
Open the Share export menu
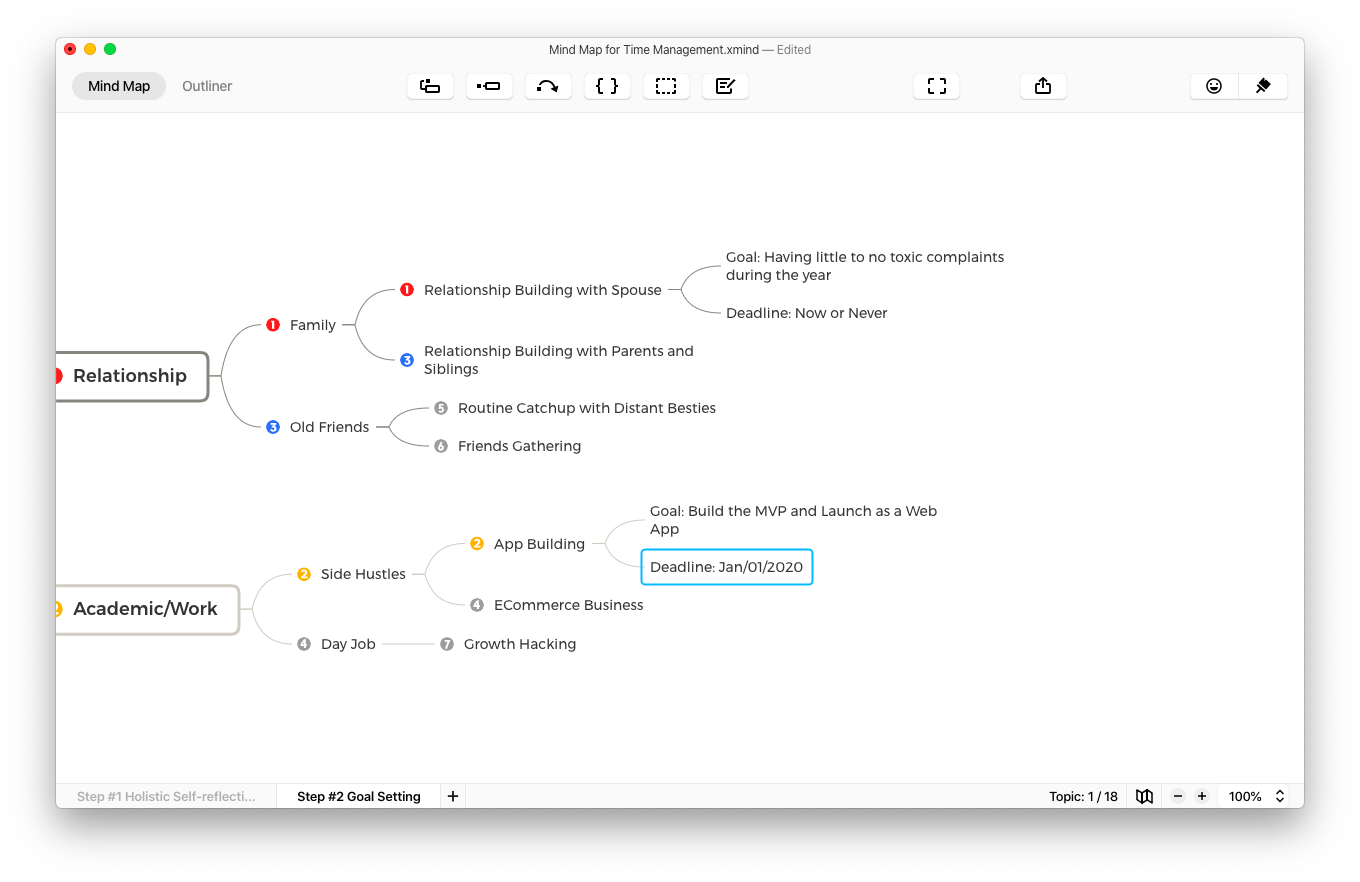[1043, 86]
